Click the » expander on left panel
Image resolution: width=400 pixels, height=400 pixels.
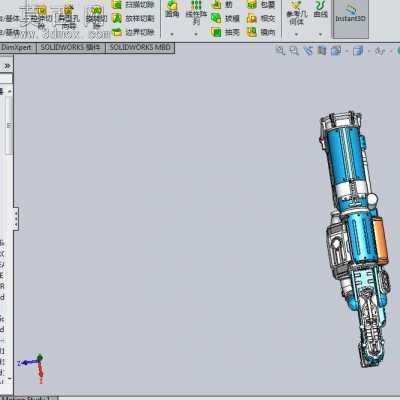(7, 66)
